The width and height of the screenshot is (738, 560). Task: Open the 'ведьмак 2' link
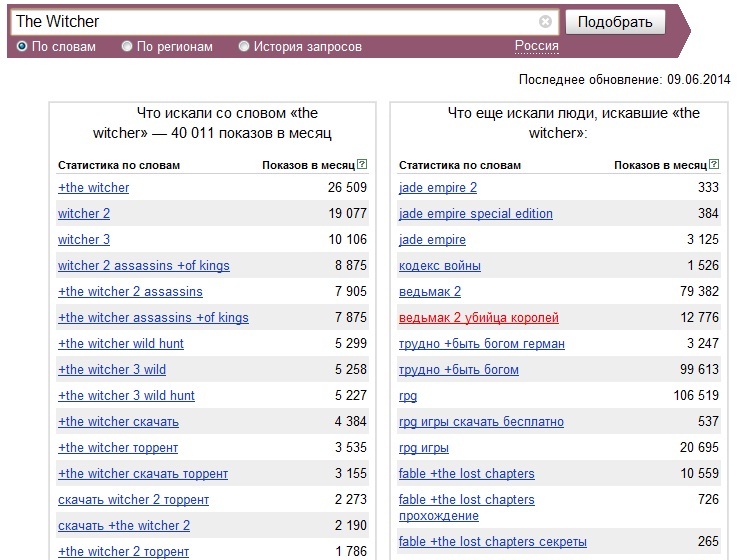[x=430, y=291]
